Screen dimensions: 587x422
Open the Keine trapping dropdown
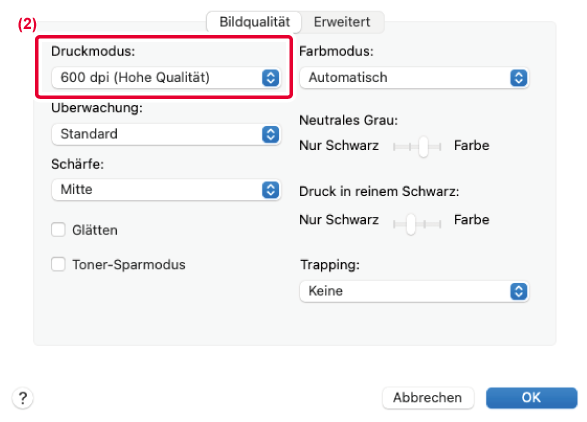tap(414, 291)
